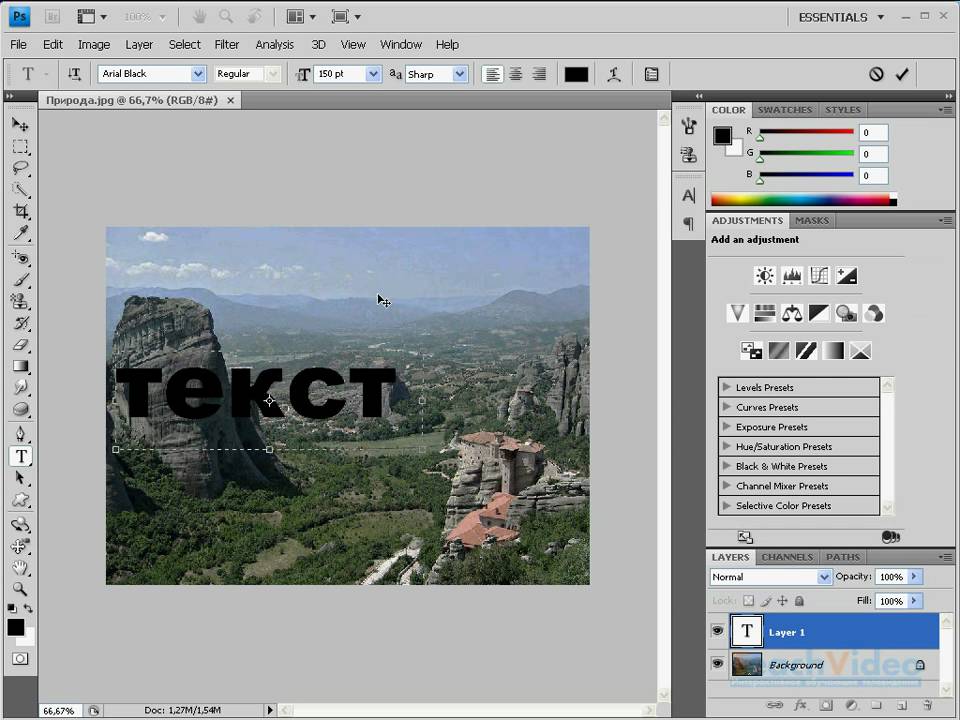Expand Channel Mixer Presets
Image resolution: width=960 pixels, height=720 pixels.
(727, 485)
